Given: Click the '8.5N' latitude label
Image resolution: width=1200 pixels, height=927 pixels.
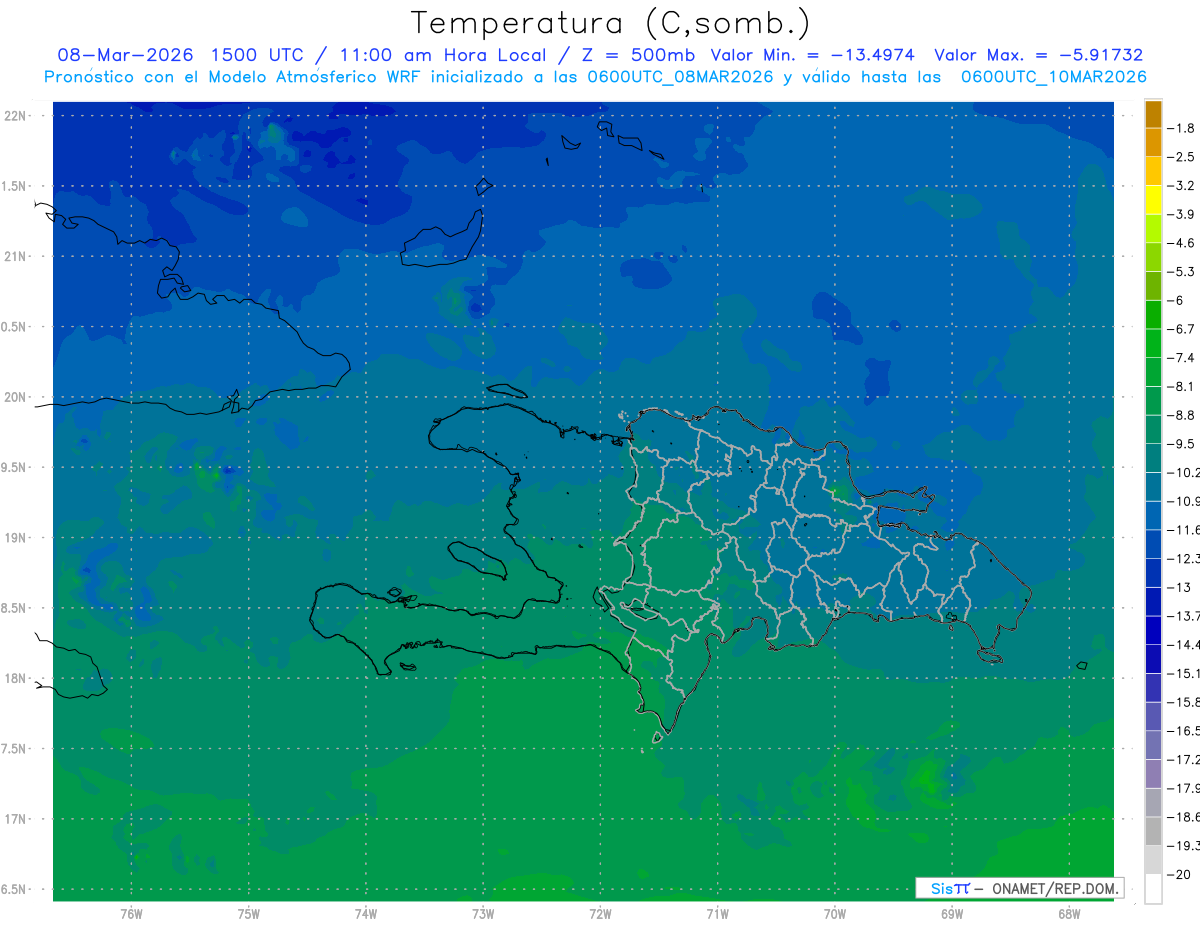Looking at the screenshot, I should [15, 608].
